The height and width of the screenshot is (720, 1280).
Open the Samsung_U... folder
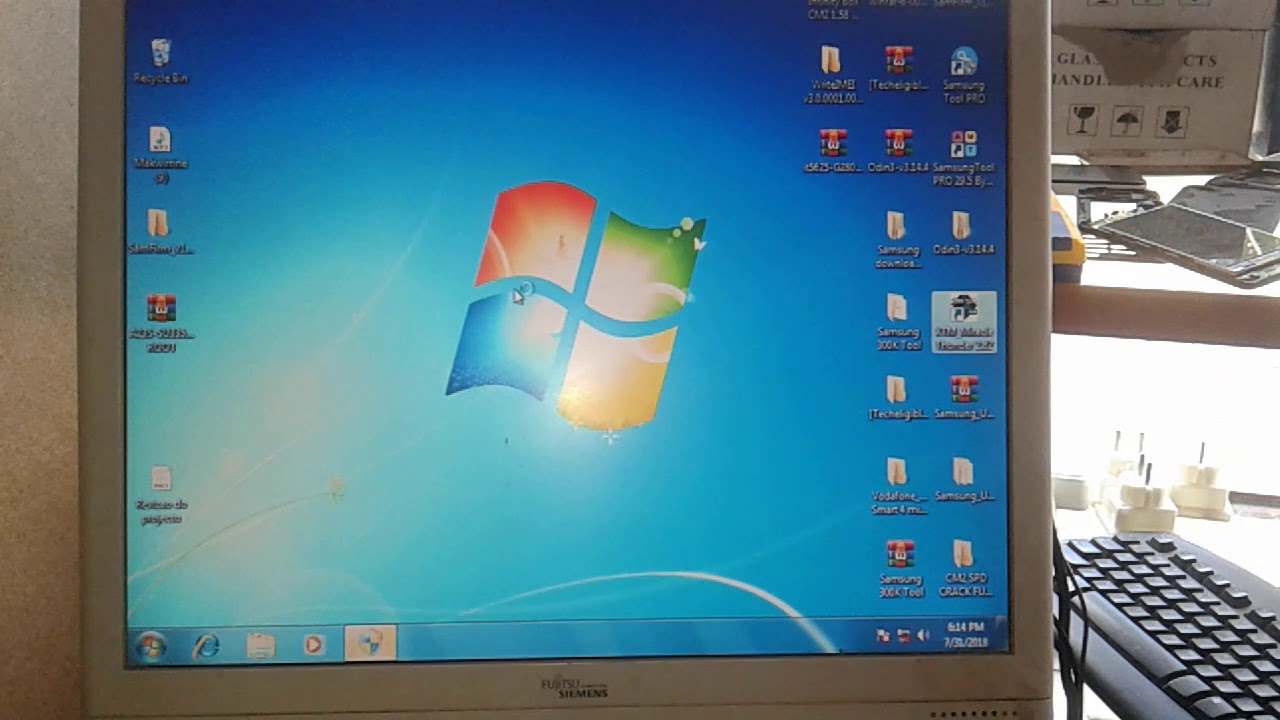tap(964, 479)
